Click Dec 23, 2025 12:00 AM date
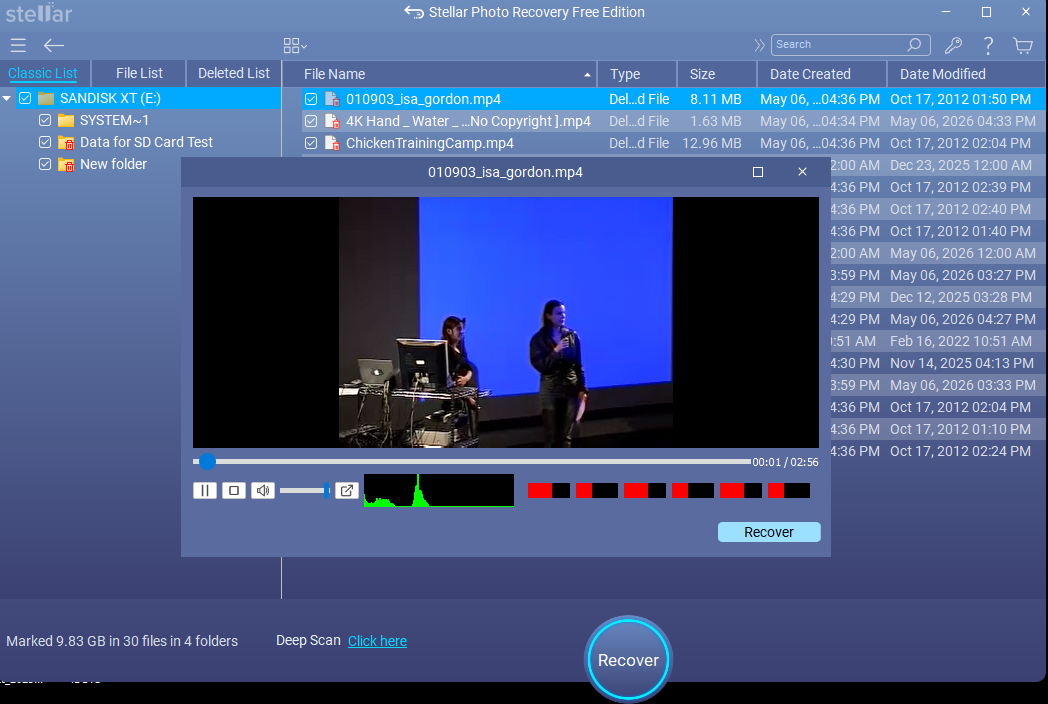 tap(960, 165)
